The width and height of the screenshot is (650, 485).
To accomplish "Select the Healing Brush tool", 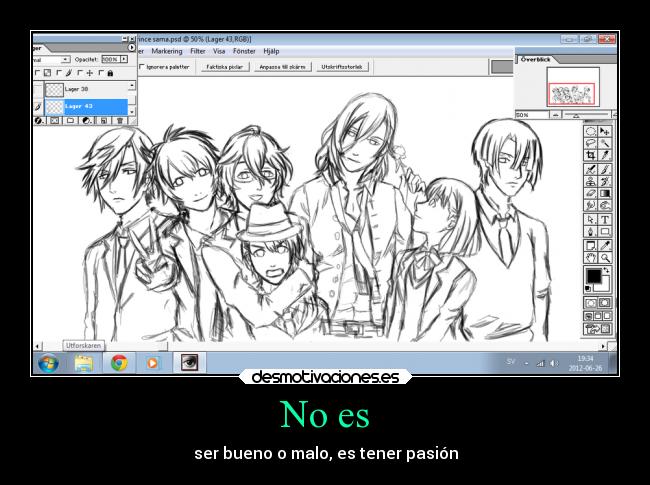I will (x=590, y=170).
